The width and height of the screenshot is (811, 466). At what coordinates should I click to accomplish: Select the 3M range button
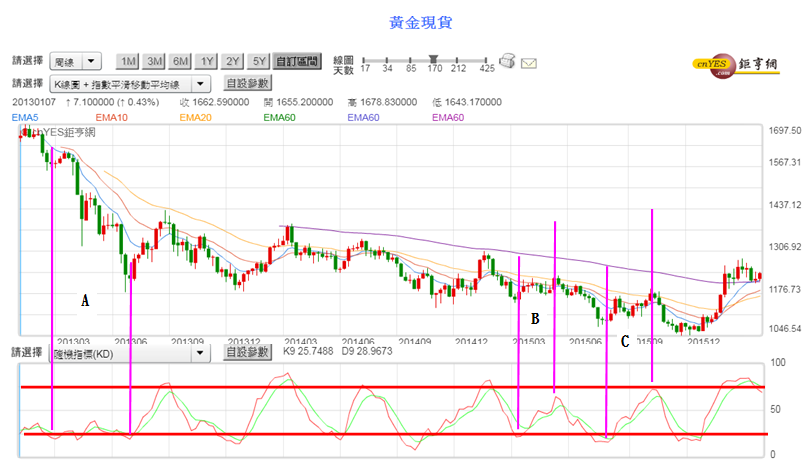(154, 62)
